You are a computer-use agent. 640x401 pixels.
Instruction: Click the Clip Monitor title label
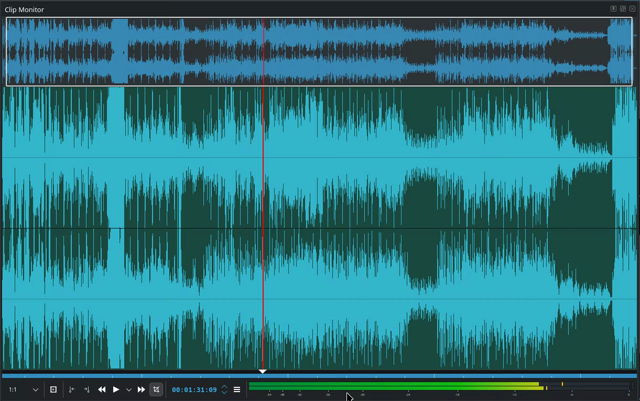point(24,9)
